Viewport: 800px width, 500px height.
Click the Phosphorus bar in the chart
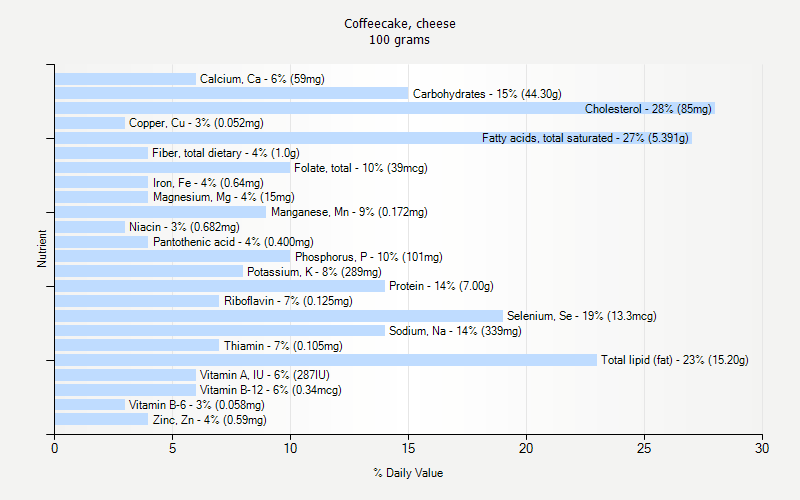pos(172,256)
